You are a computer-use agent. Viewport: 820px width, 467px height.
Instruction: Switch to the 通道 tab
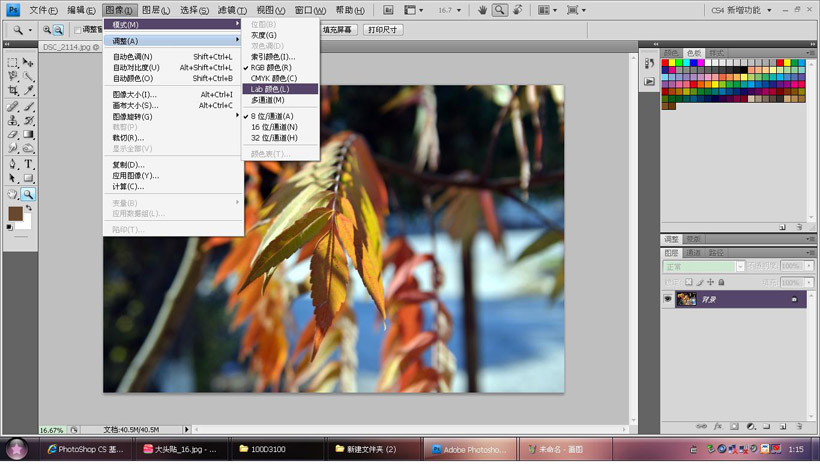tap(693, 253)
